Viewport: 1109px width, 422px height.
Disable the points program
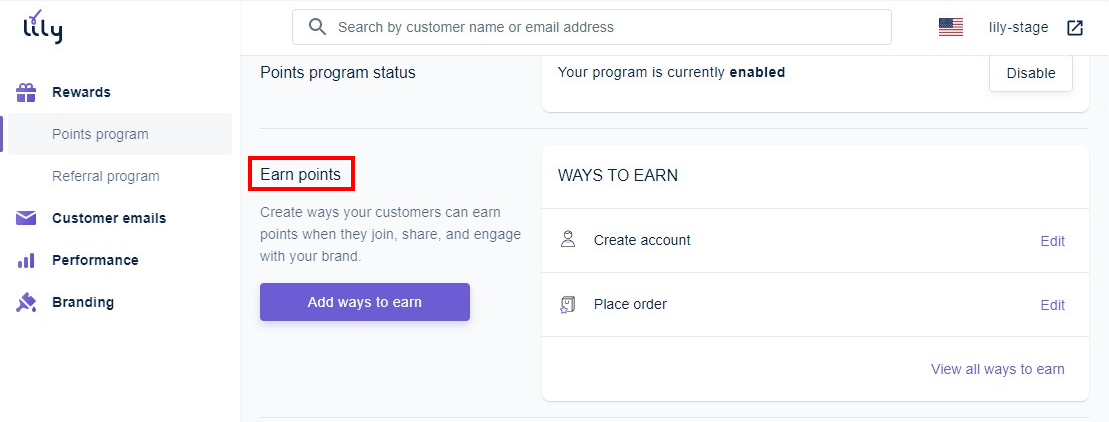coord(1030,73)
